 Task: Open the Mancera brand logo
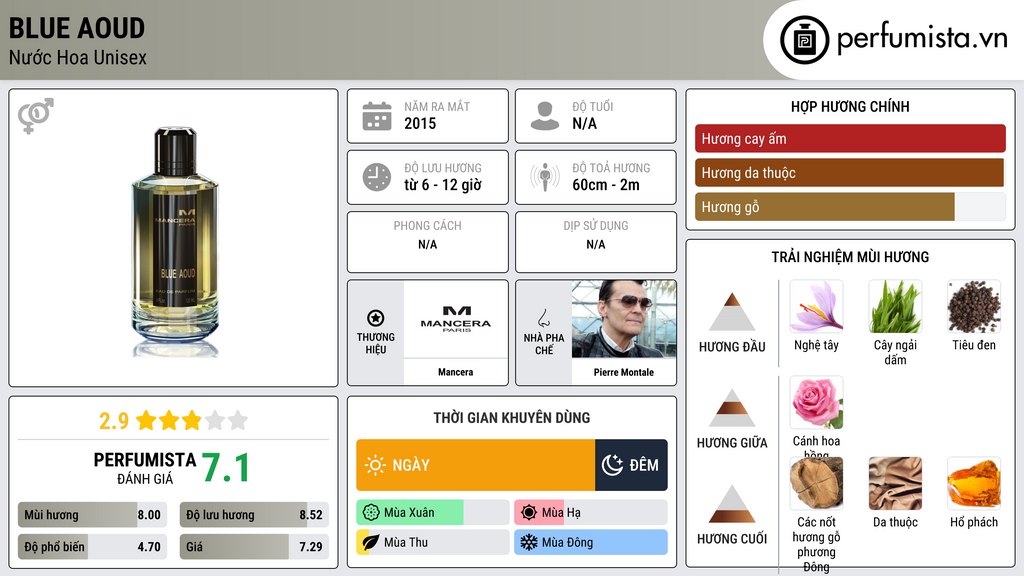click(455, 319)
